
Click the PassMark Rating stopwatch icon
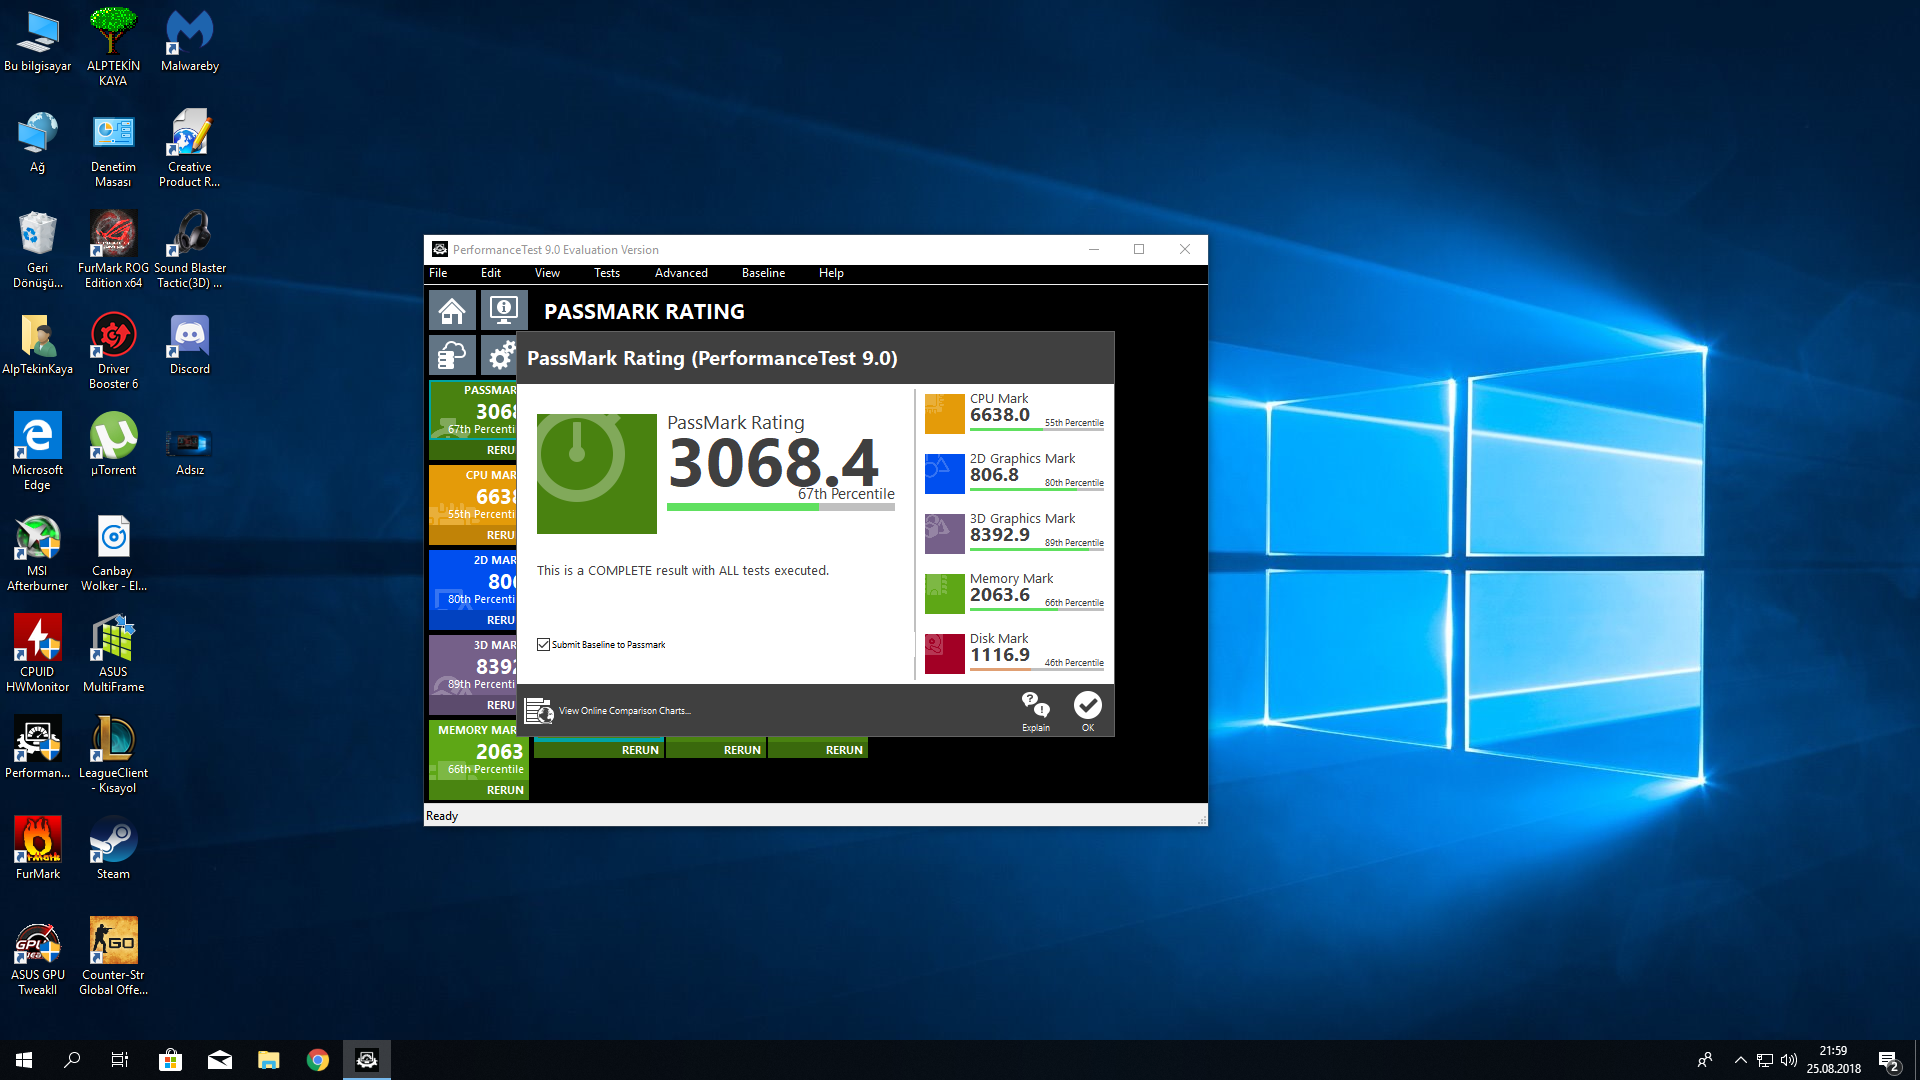[x=597, y=474]
